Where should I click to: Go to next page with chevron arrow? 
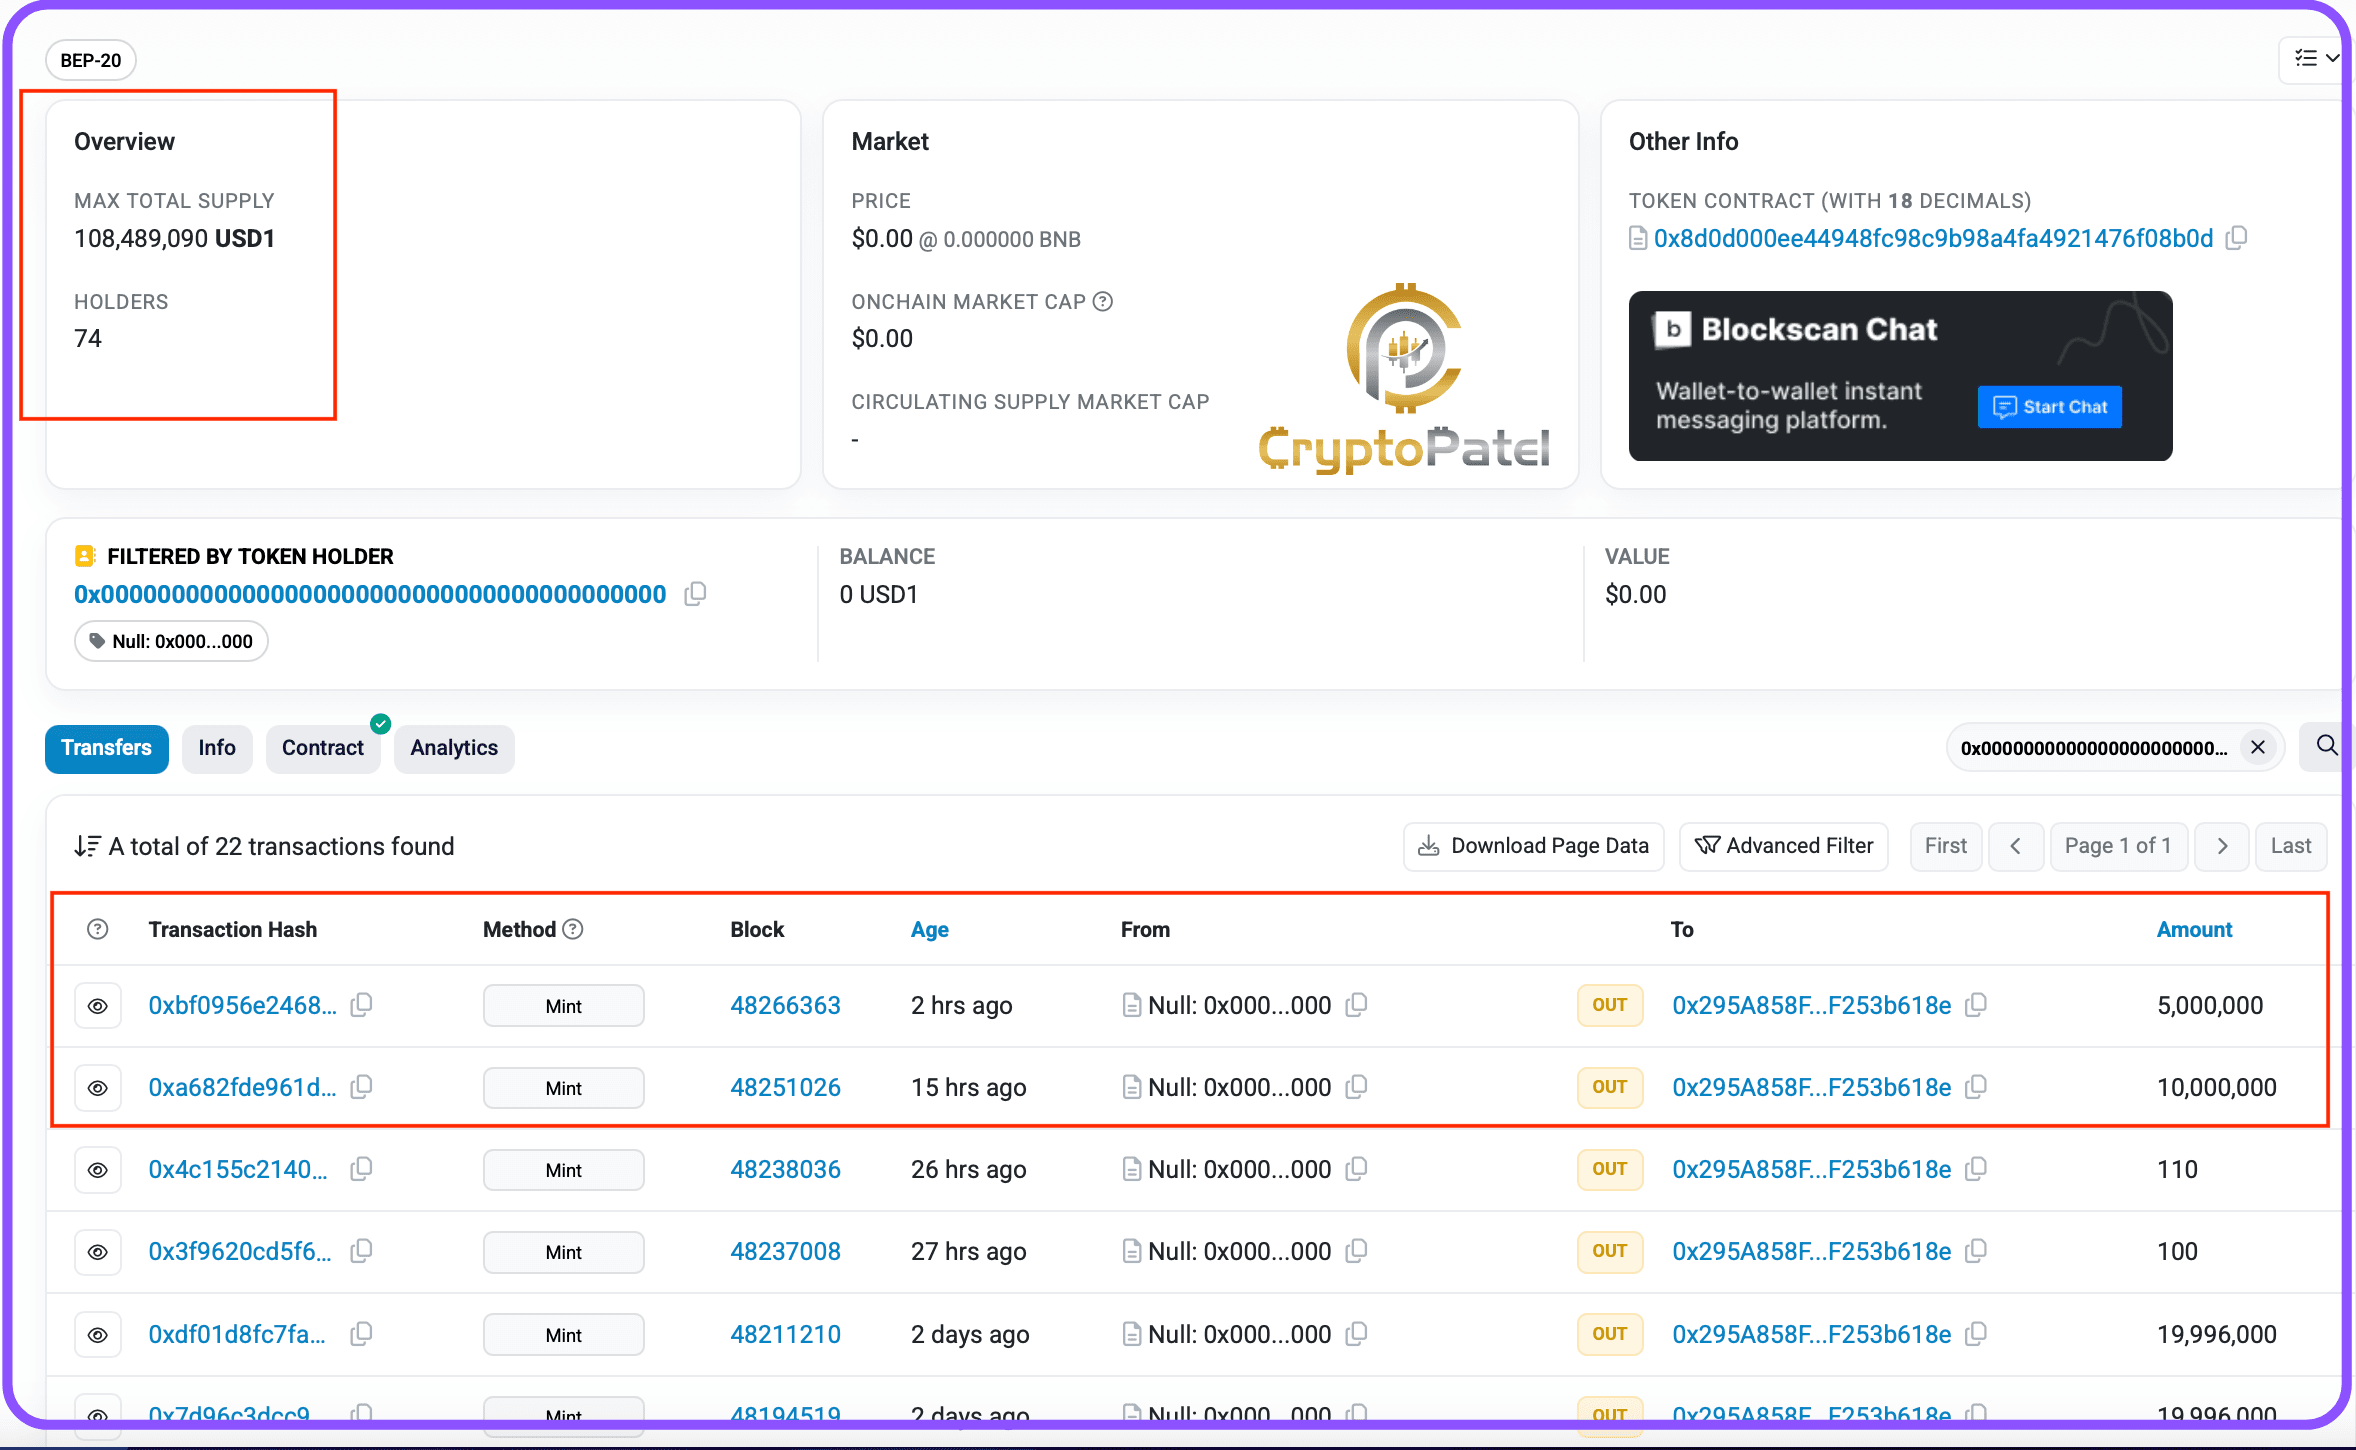[2222, 846]
